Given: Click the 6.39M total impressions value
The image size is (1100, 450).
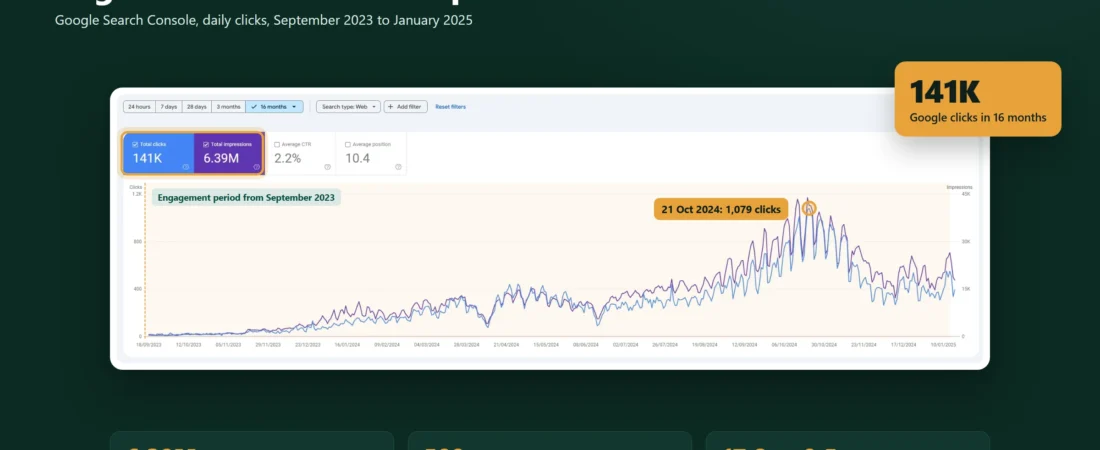Looking at the screenshot, I should point(221,159).
